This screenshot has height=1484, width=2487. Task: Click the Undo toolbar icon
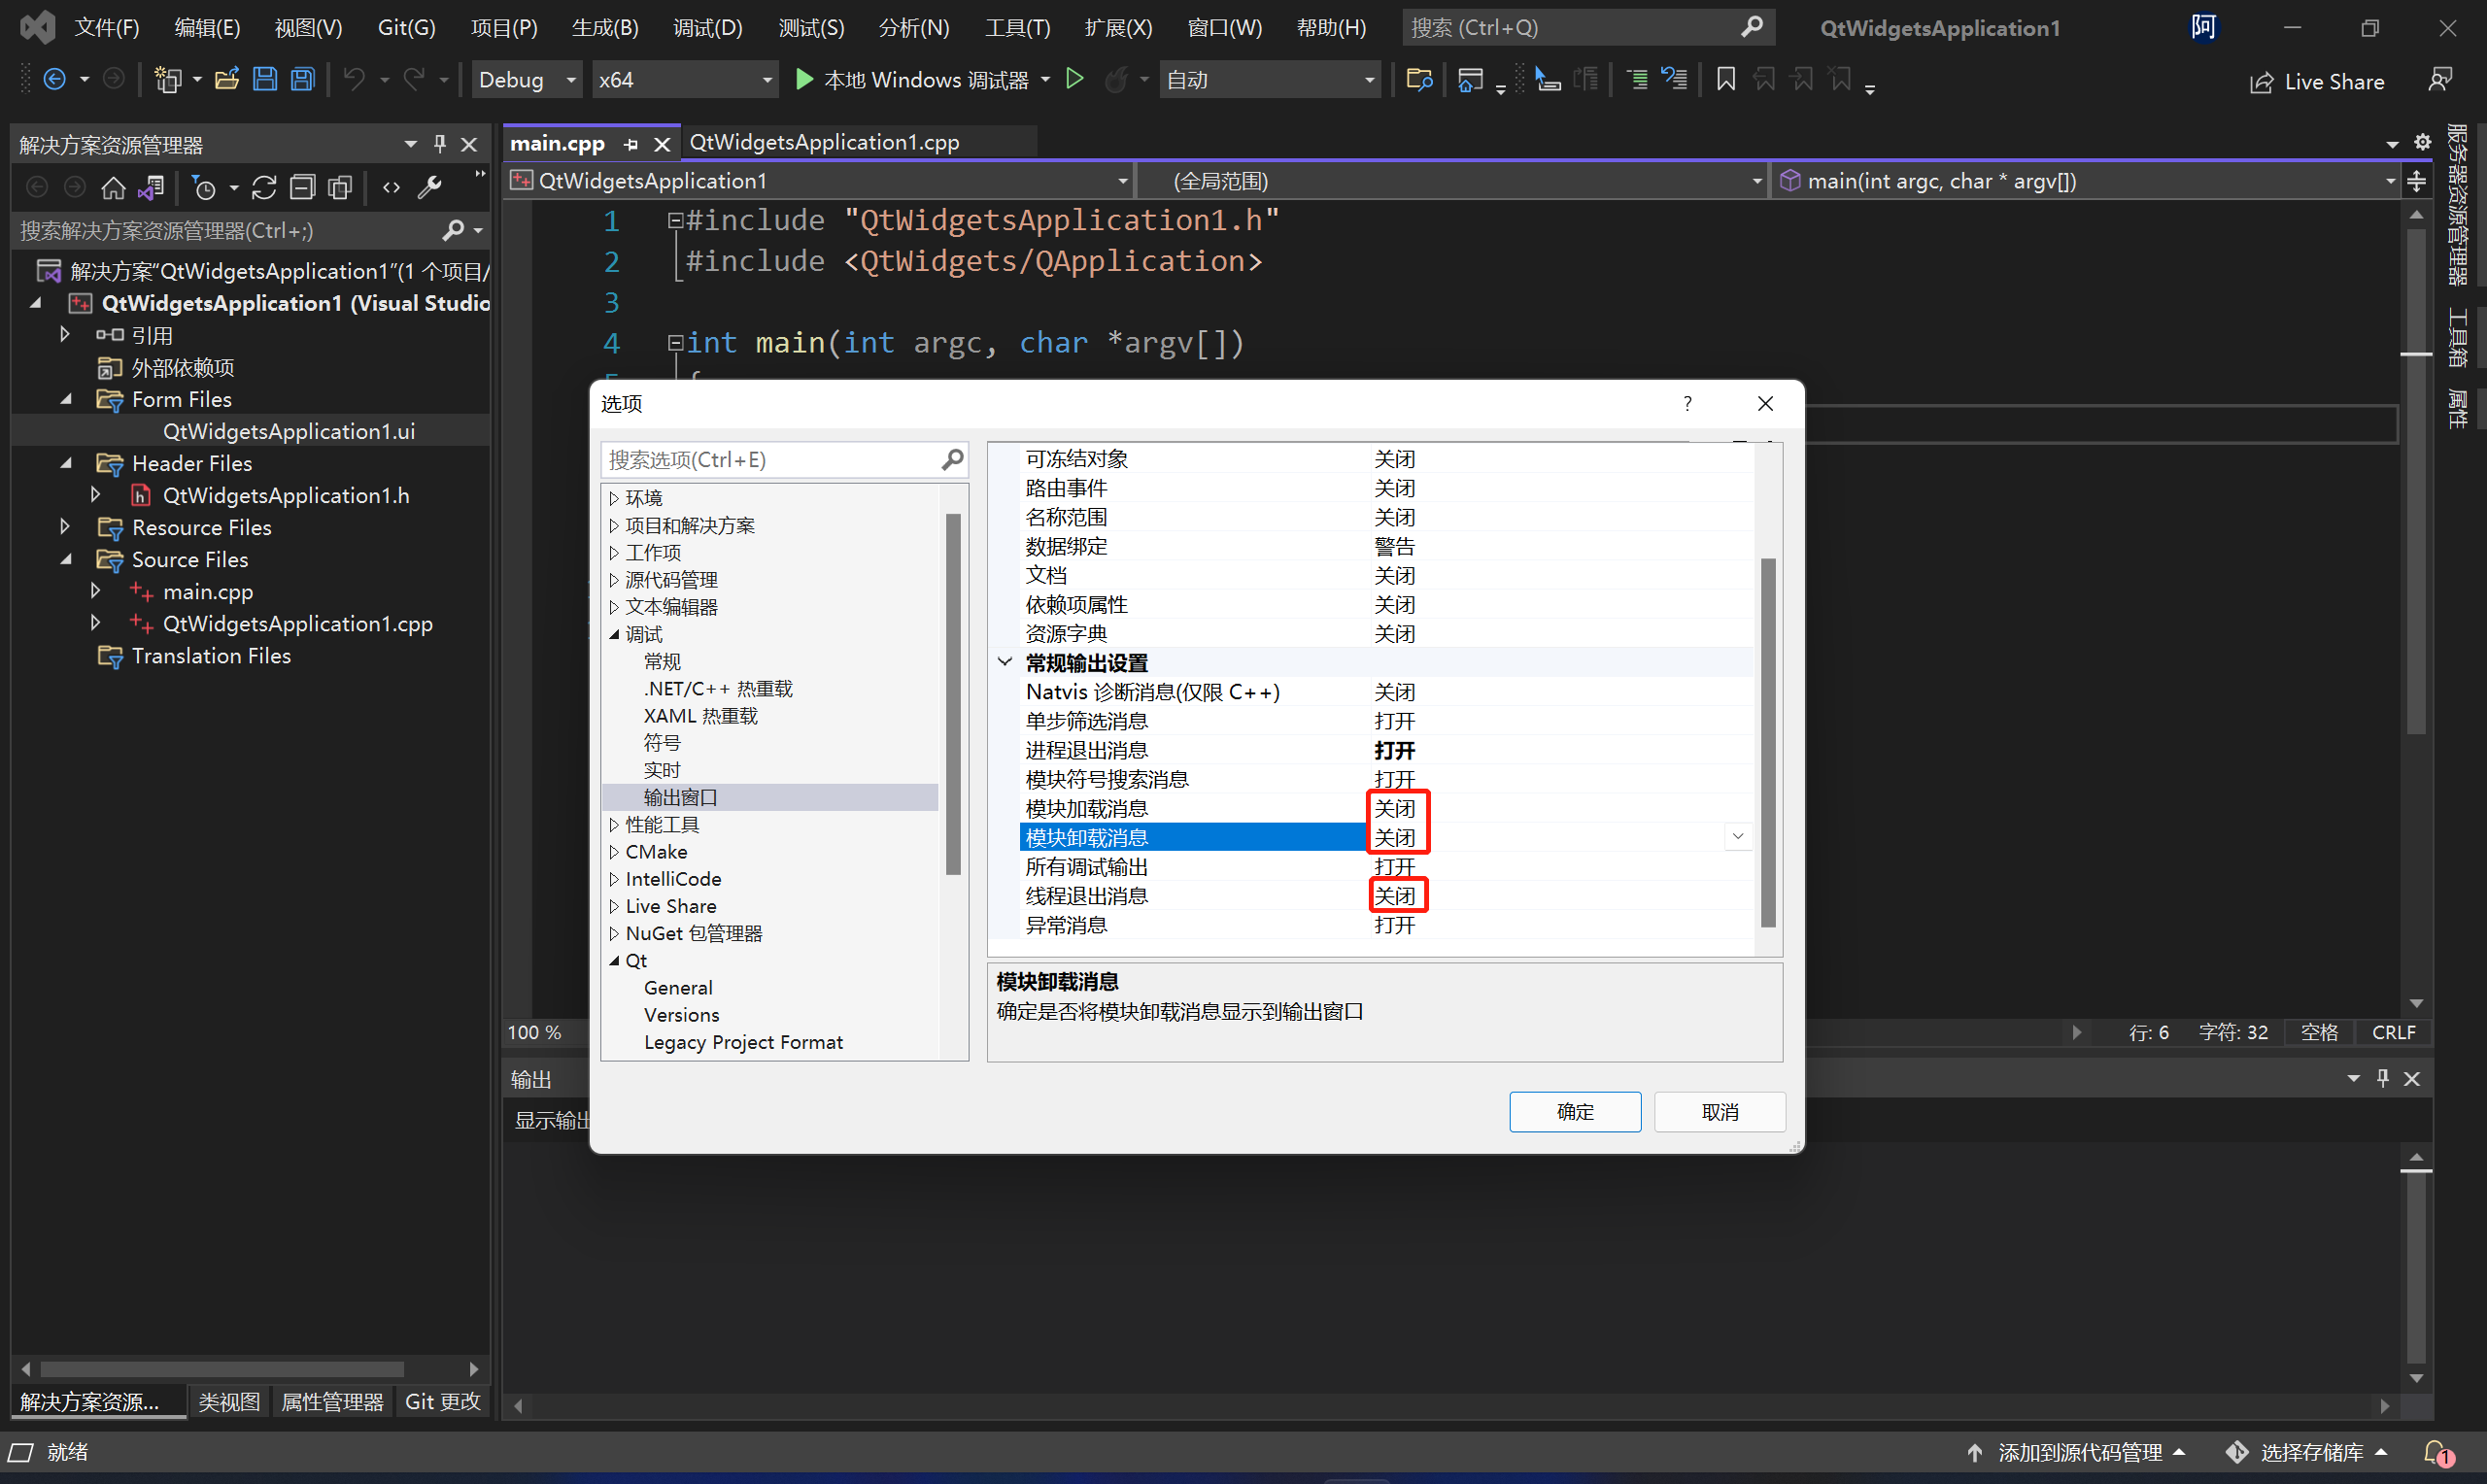(x=354, y=79)
